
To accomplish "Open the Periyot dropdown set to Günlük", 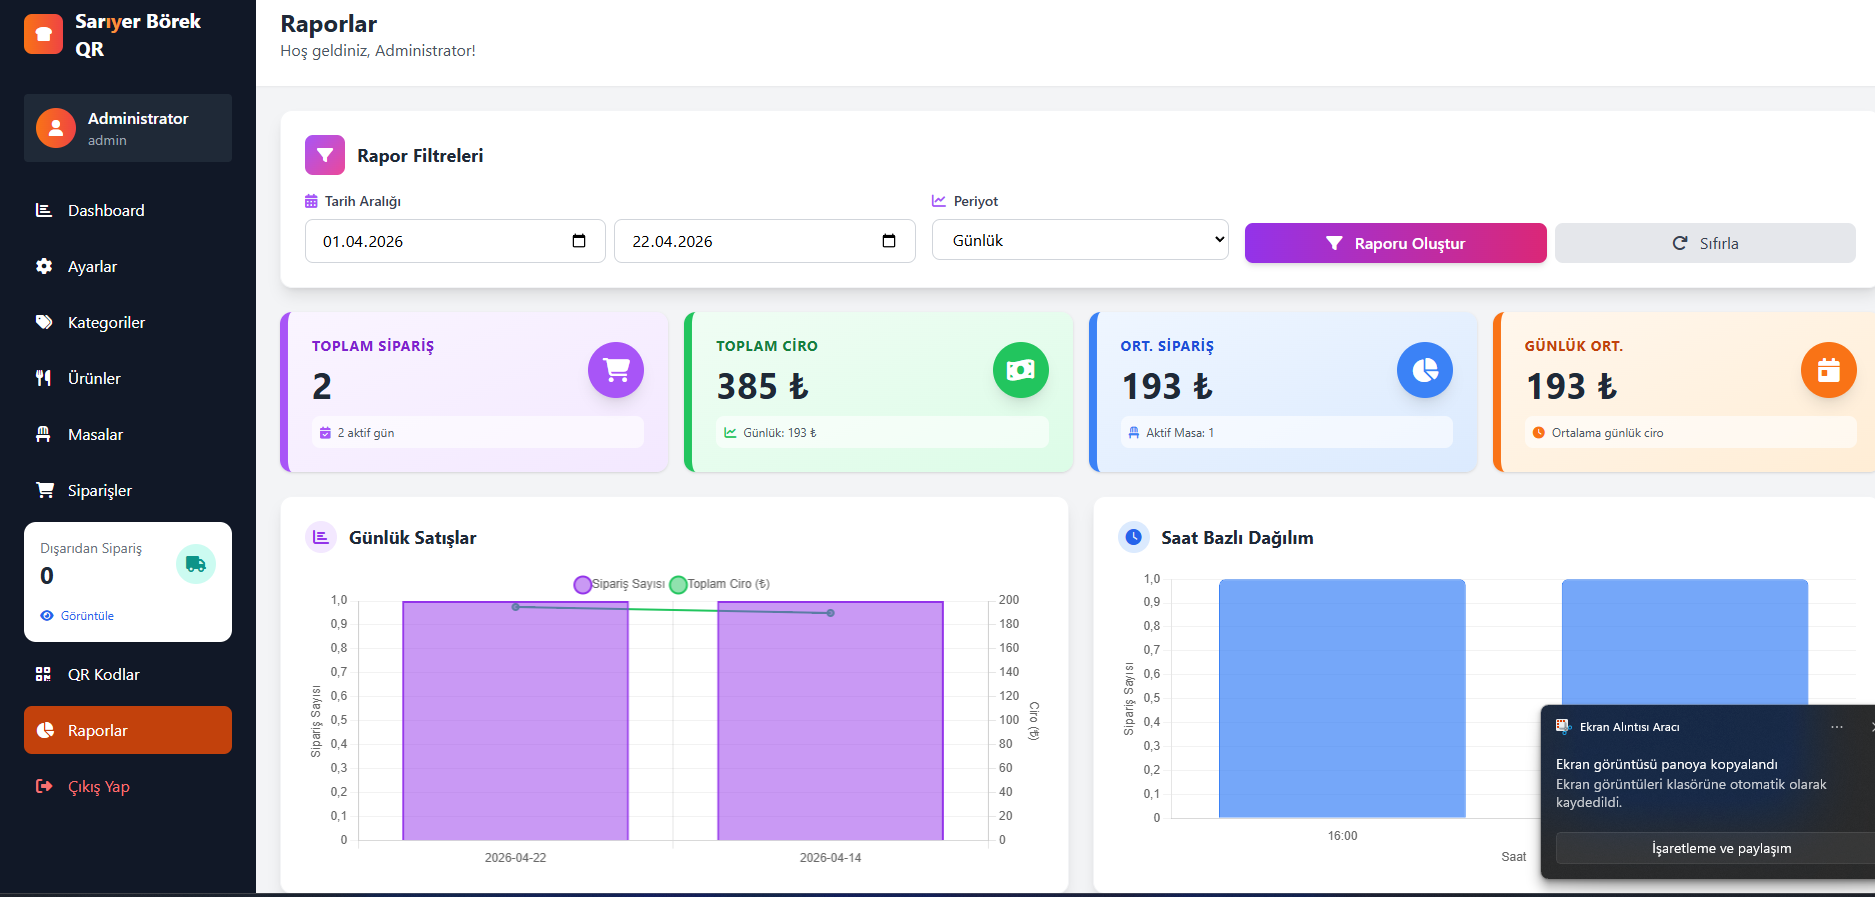I will [1079, 240].
